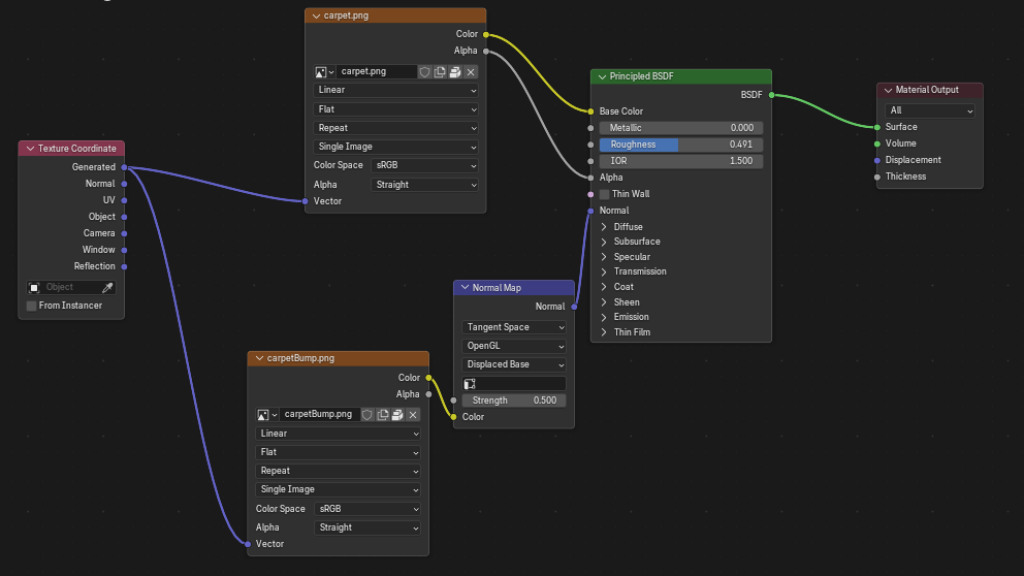The width and height of the screenshot is (1024, 576).
Task: Collapse the Principled BSDF node
Action: (601, 76)
